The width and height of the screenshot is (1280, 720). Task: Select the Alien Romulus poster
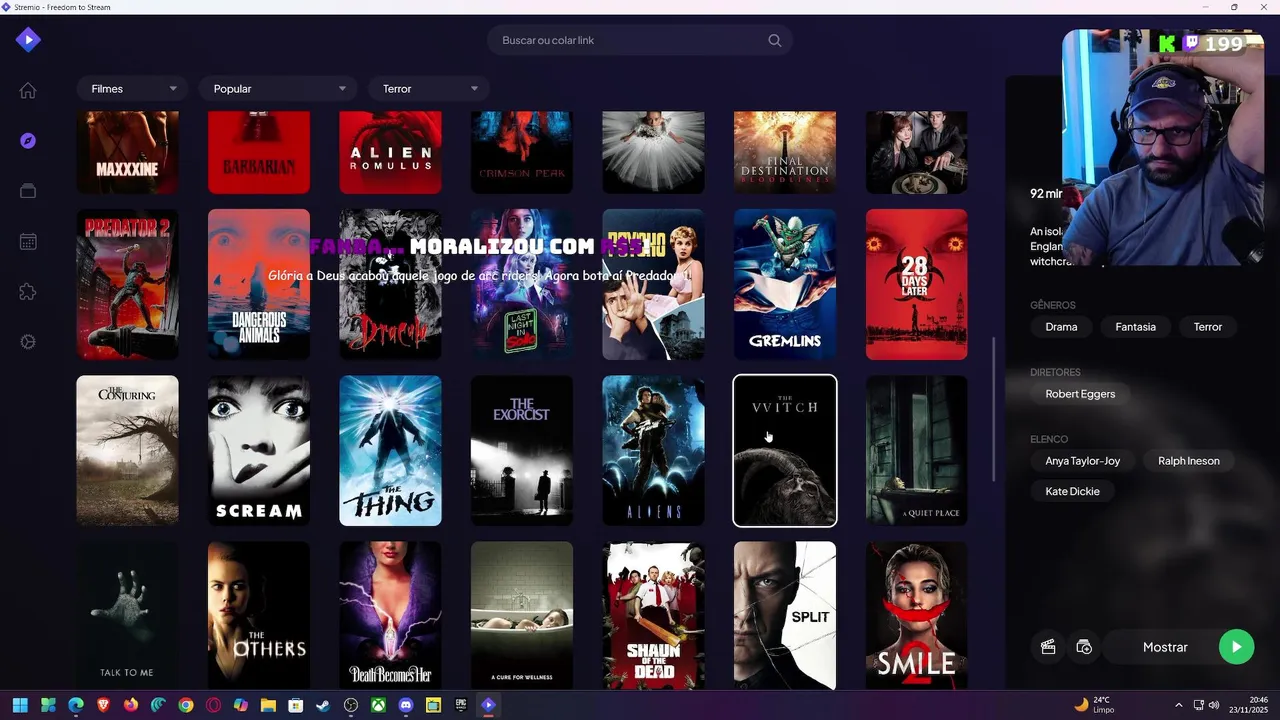point(390,152)
